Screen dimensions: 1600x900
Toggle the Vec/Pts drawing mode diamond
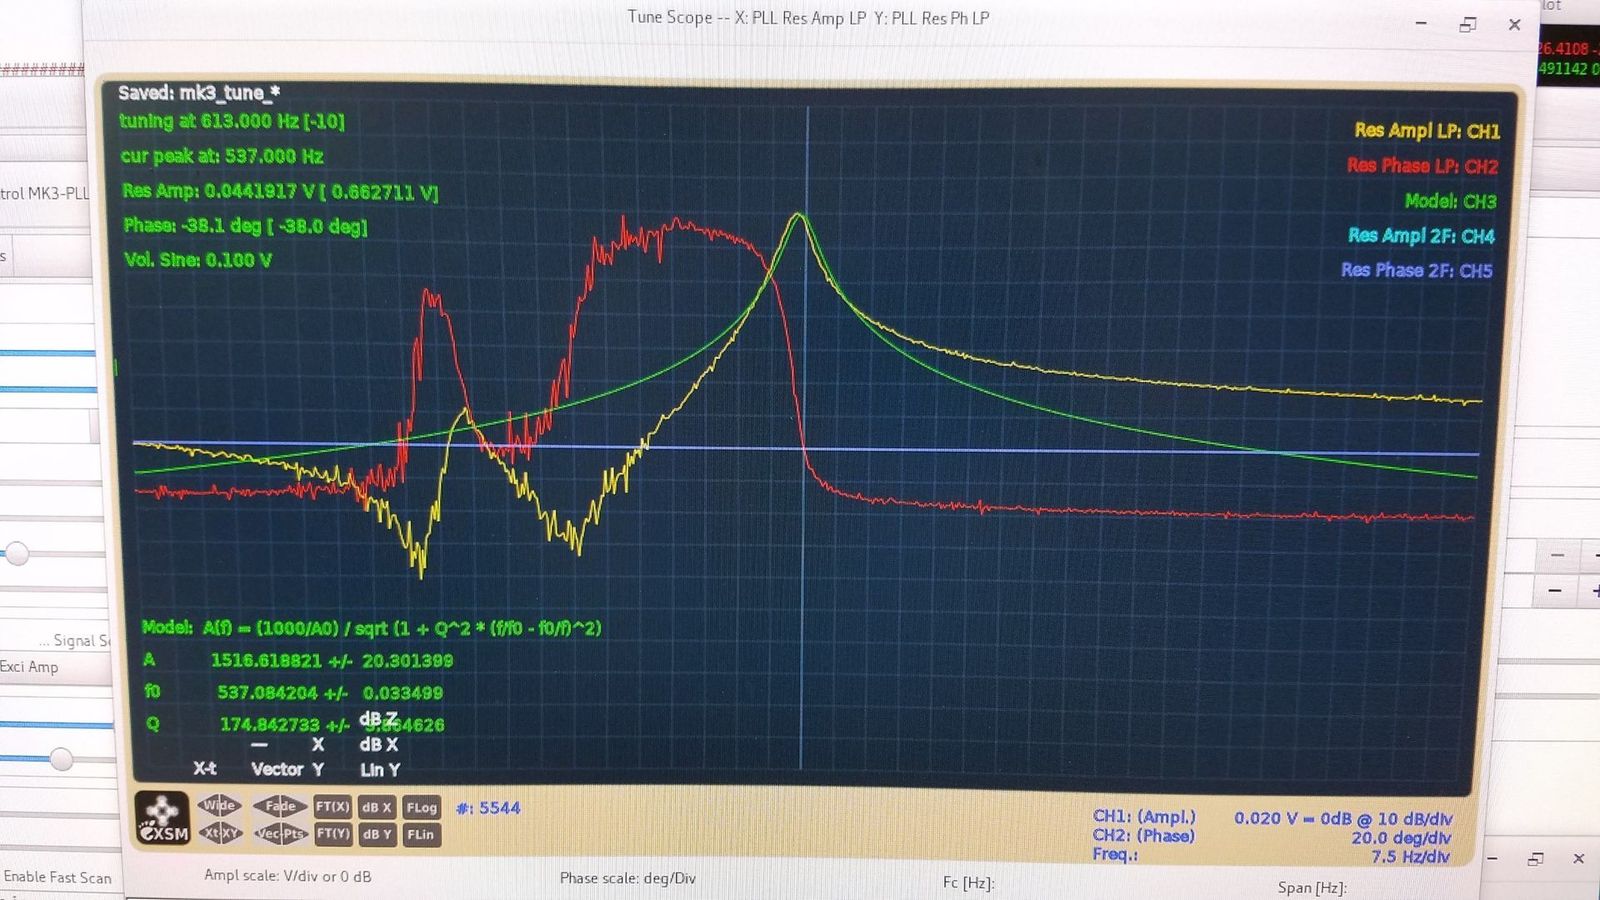click(x=279, y=833)
